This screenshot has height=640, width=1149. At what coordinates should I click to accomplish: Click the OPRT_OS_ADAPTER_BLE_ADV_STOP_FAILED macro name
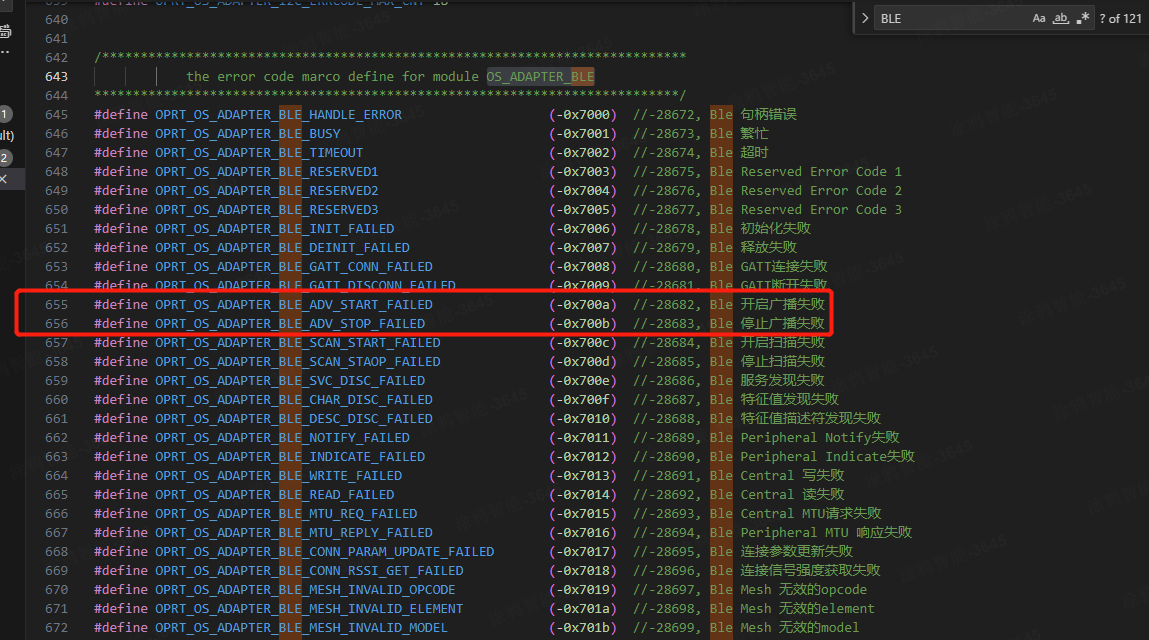289,323
